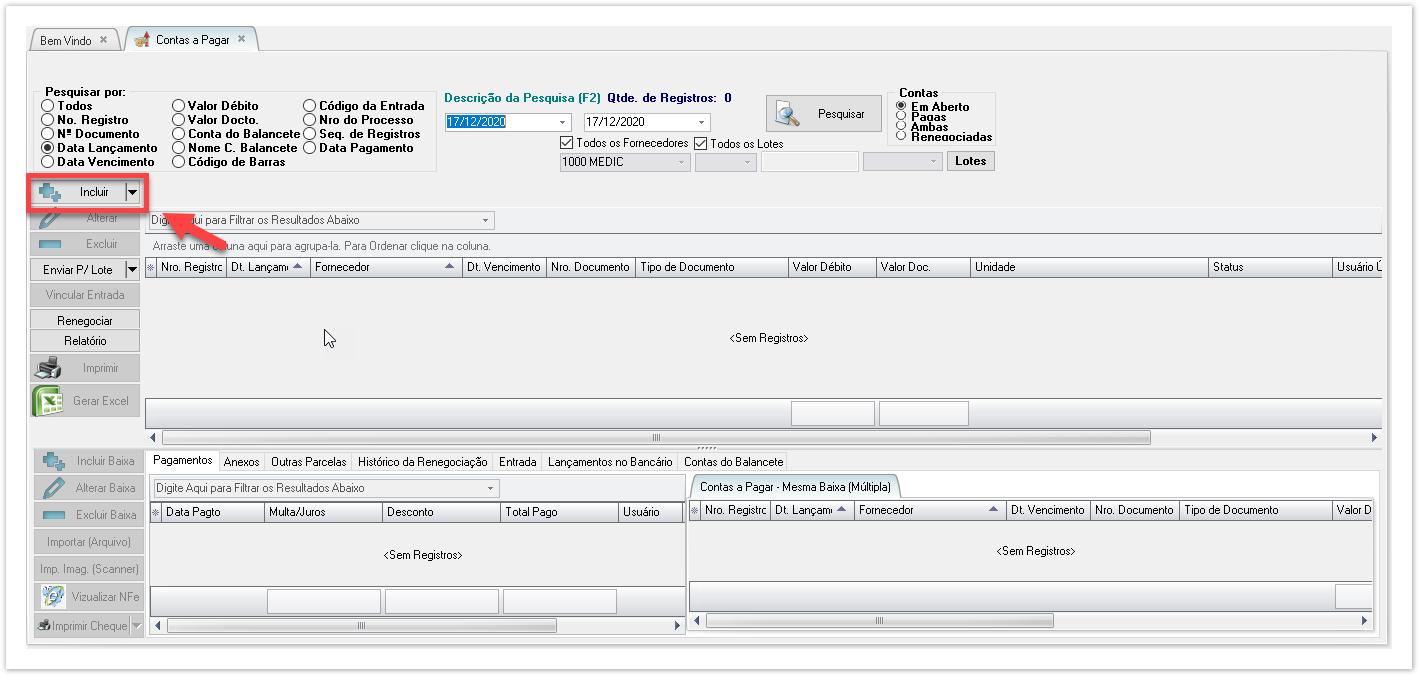Open the Incluir dropdown arrow

[132, 192]
